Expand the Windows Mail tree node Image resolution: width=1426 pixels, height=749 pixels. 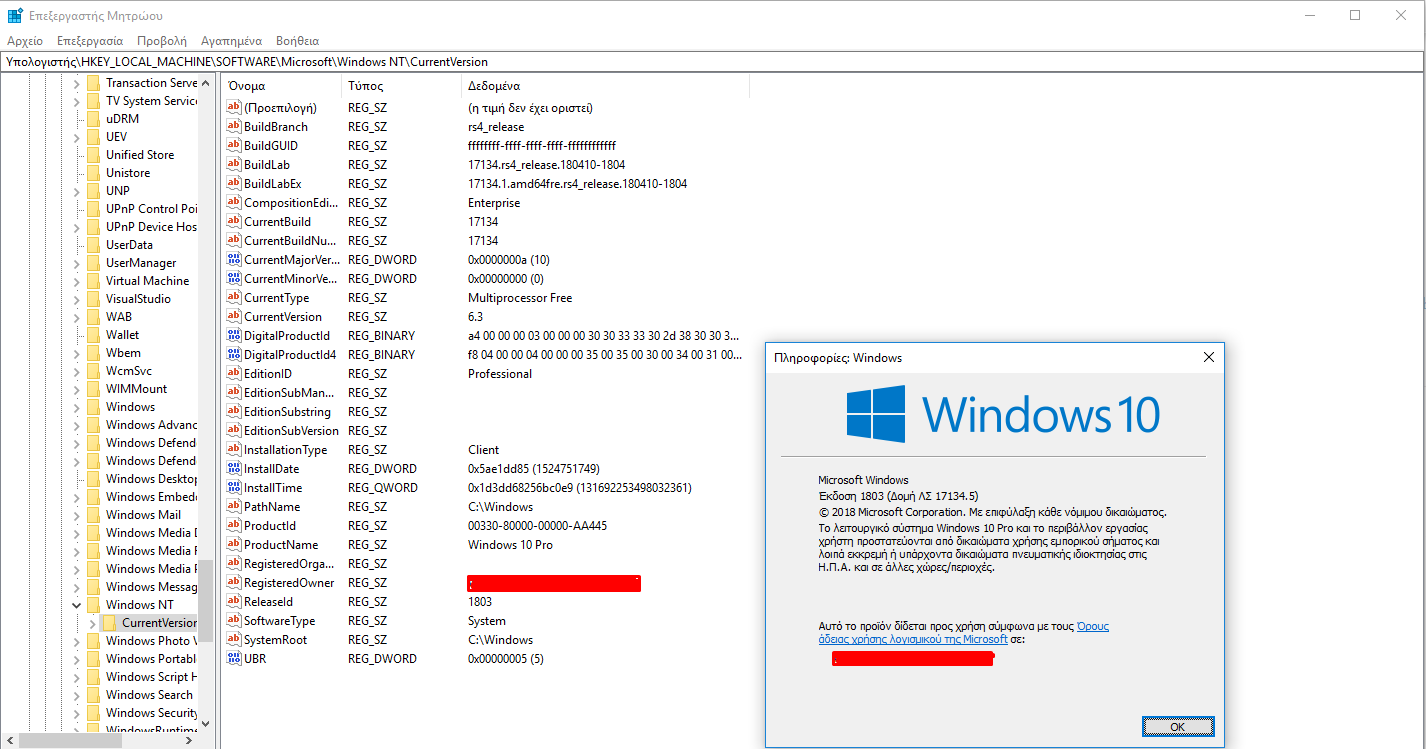pos(76,515)
